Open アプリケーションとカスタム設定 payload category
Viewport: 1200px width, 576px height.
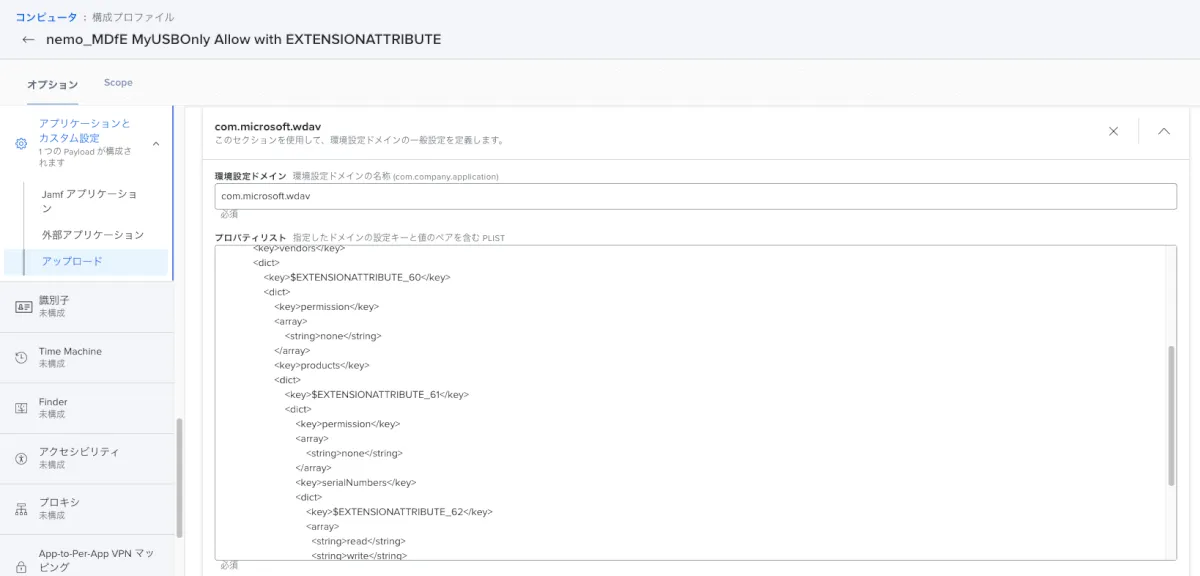[x=86, y=143]
